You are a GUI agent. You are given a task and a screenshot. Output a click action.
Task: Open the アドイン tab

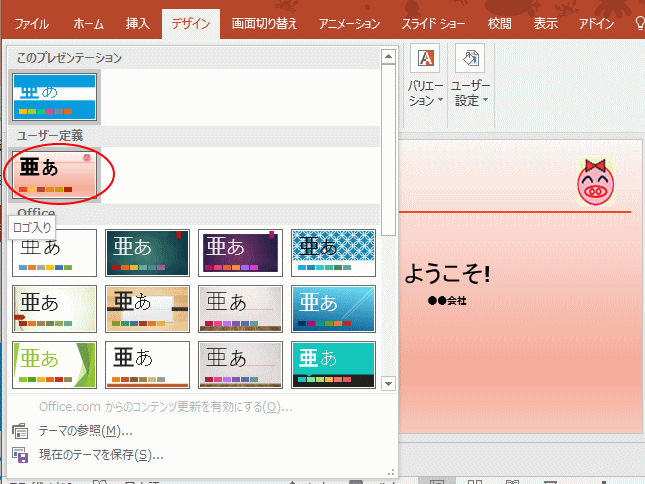pyautogui.click(x=596, y=24)
